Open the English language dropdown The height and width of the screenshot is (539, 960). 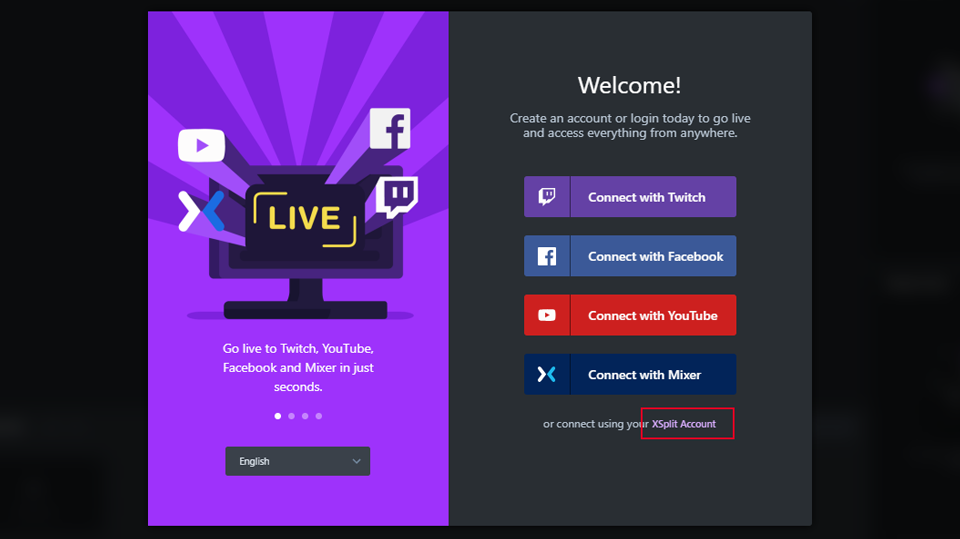[298, 461]
